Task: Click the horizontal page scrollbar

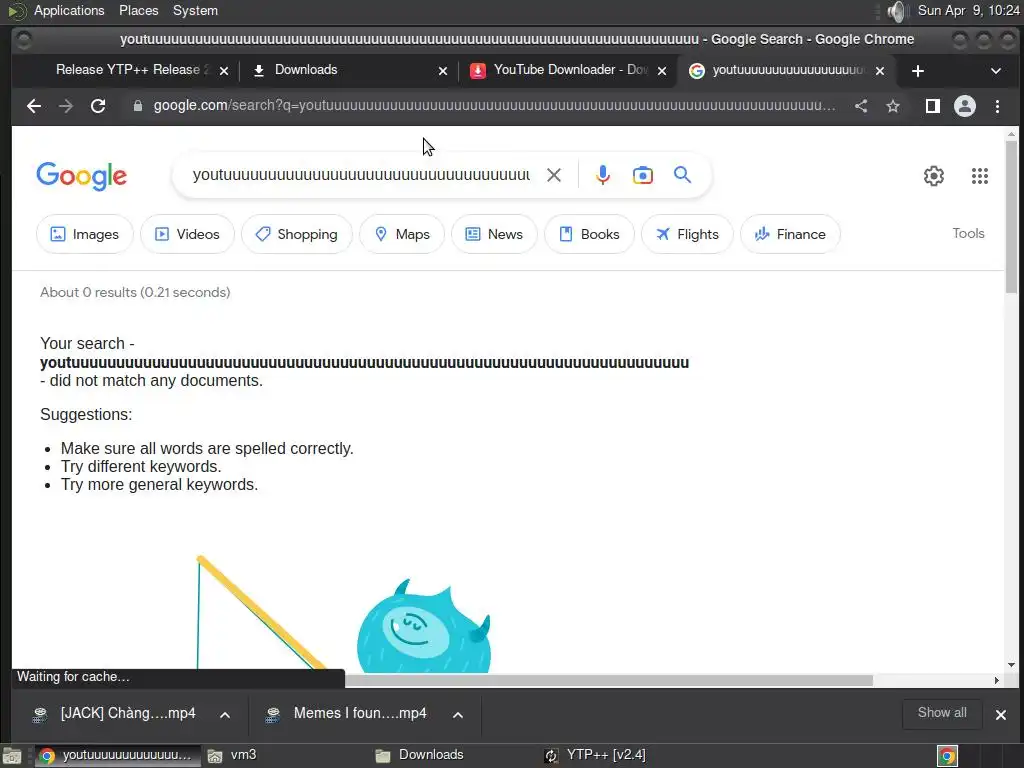Action: (x=609, y=680)
